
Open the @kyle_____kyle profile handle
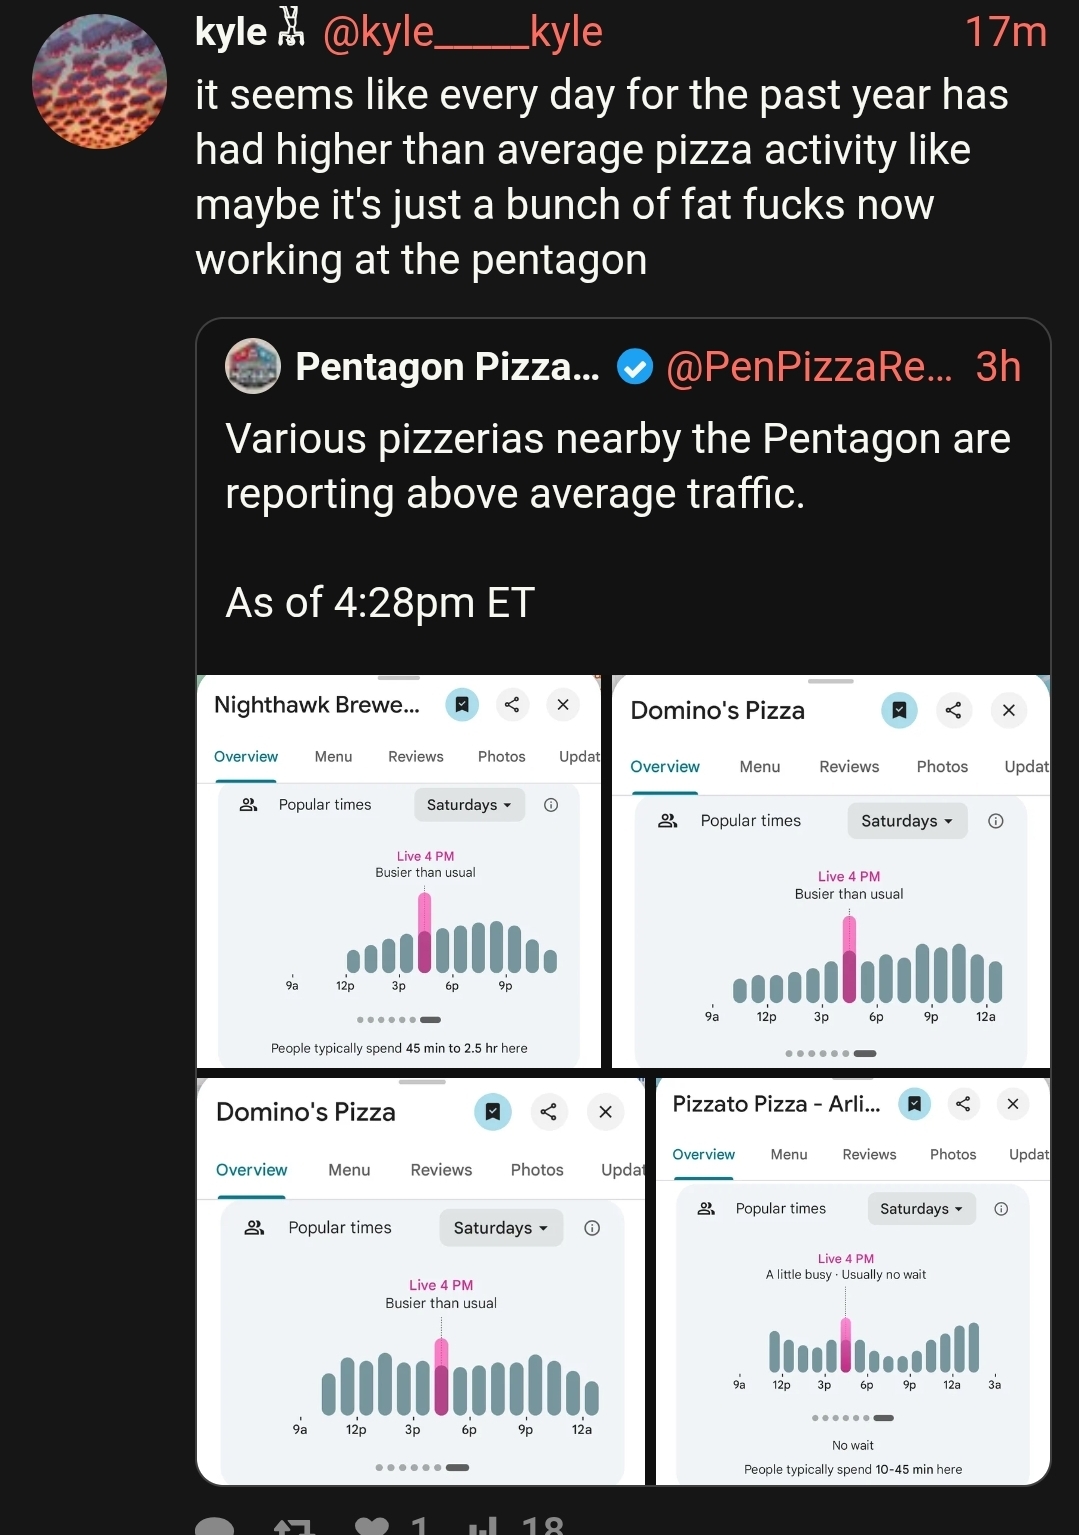click(x=463, y=32)
